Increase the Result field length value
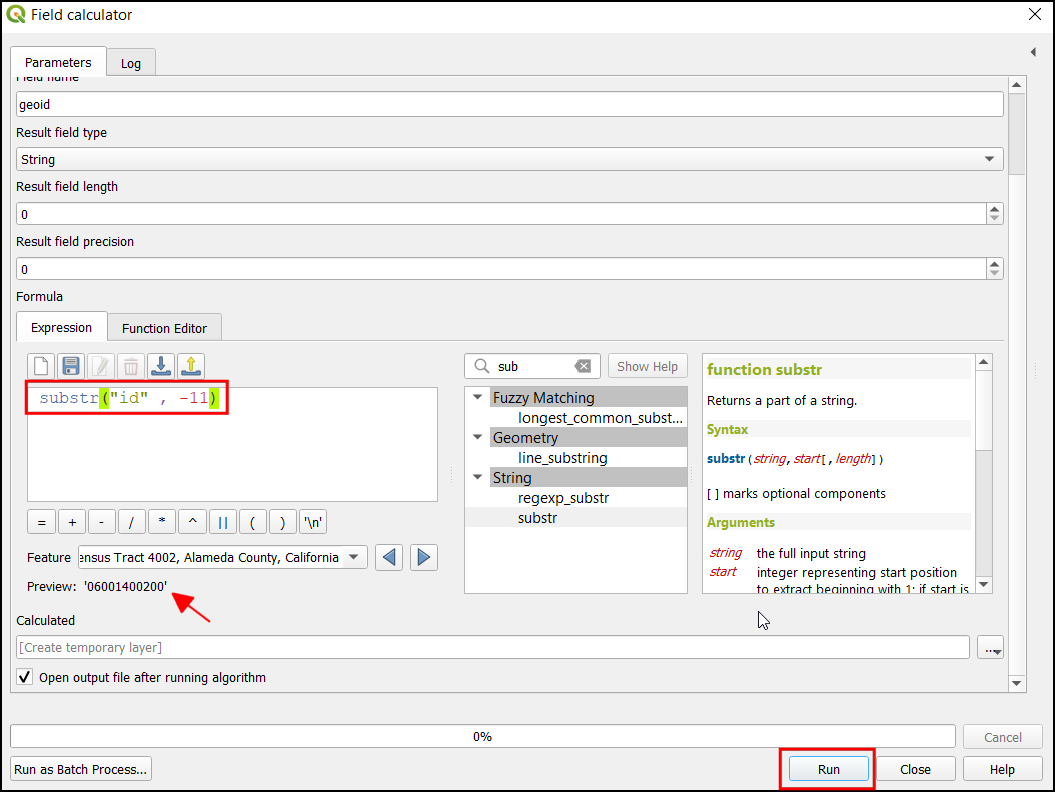Image resolution: width=1055 pixels, height=792 pixels. [x=994, y=209]
